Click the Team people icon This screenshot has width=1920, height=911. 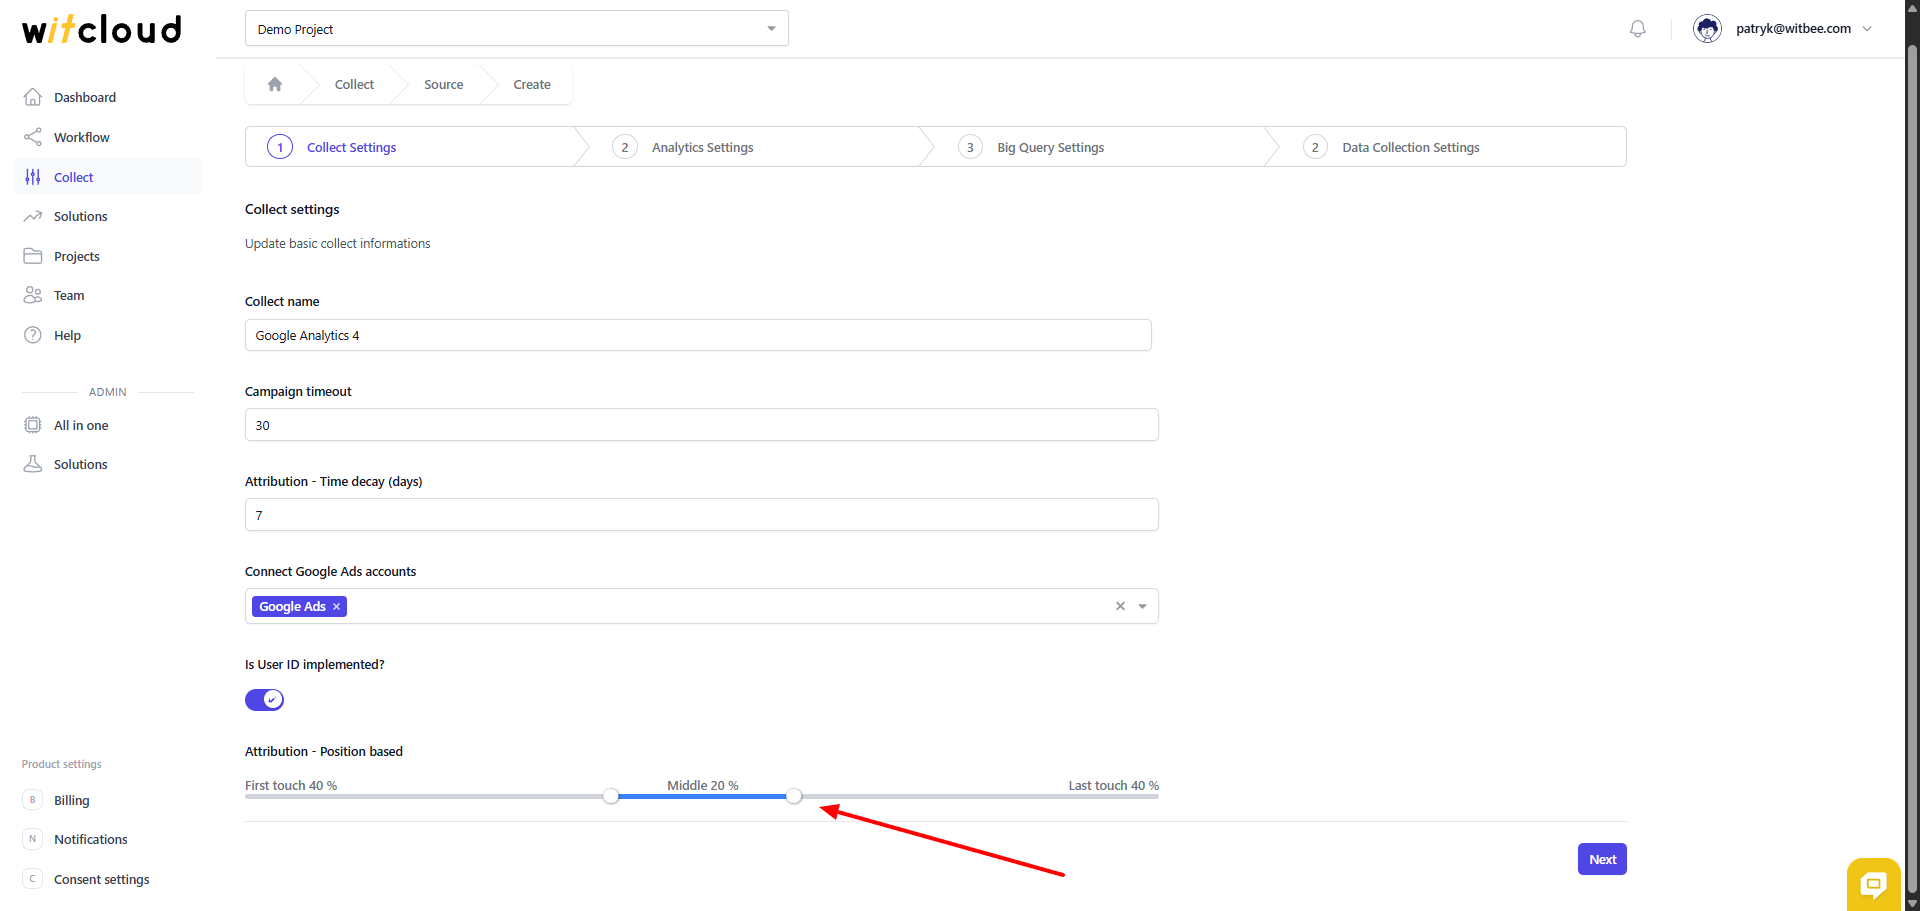[33, 295]
